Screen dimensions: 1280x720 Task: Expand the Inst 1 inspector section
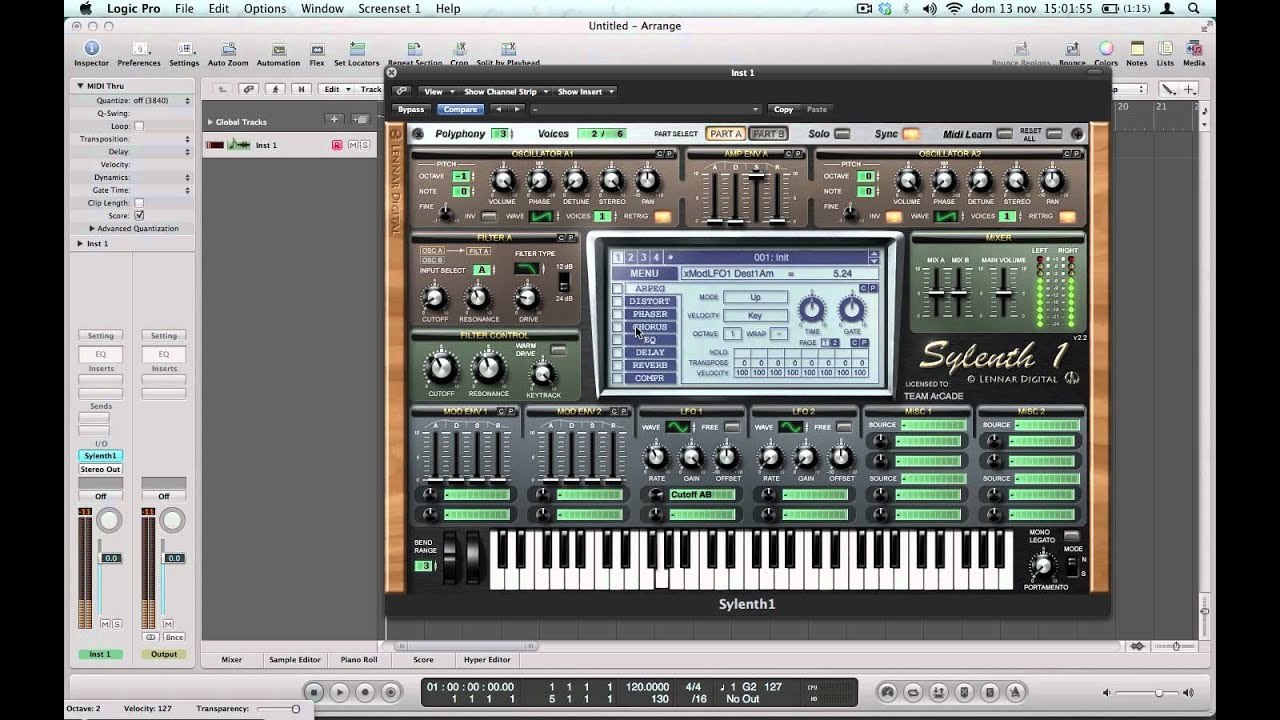click(80, 243)
